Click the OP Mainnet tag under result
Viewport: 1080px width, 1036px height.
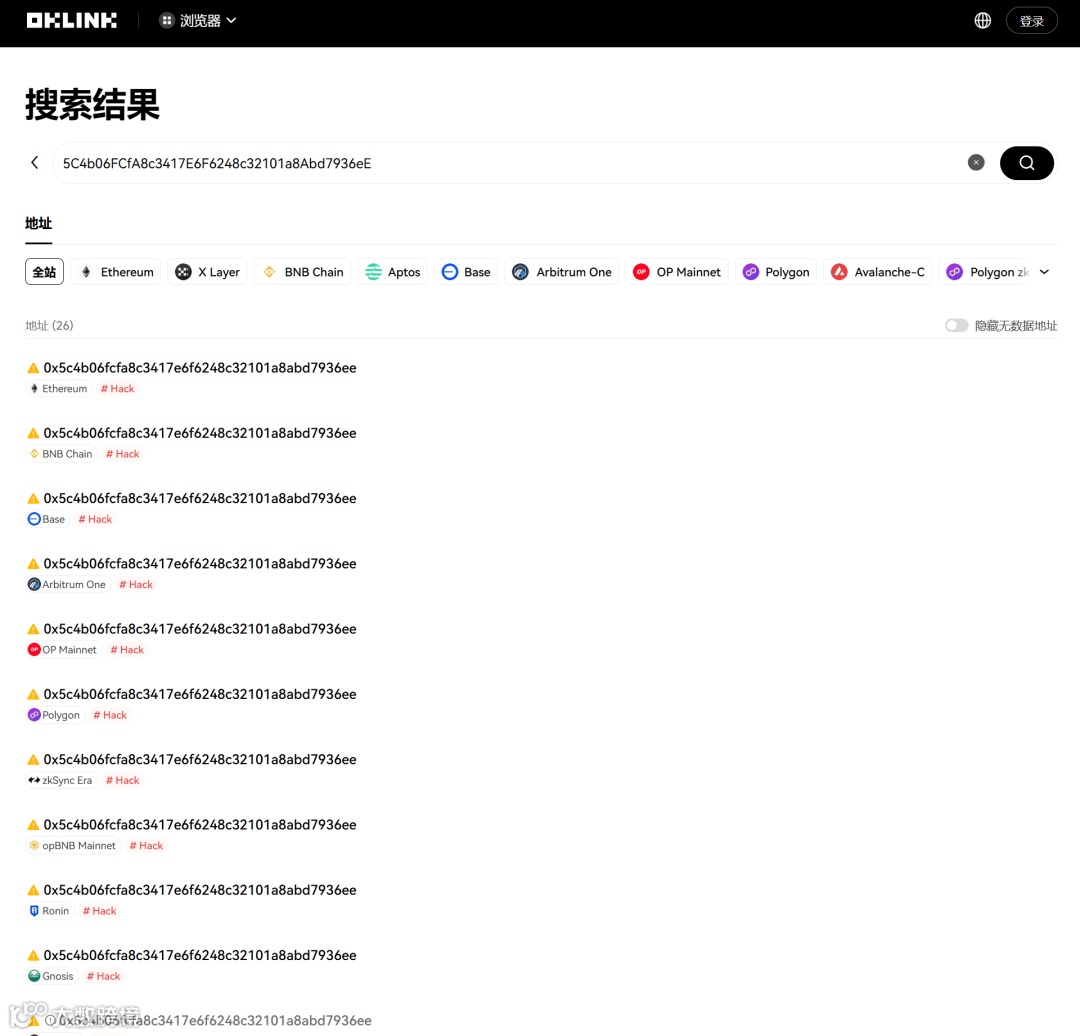click(63, 650)
